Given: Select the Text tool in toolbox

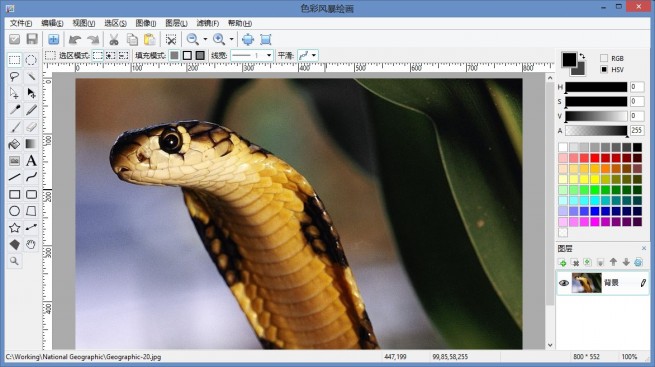Looking at the screenshot, I should click(x=31, y=161).
